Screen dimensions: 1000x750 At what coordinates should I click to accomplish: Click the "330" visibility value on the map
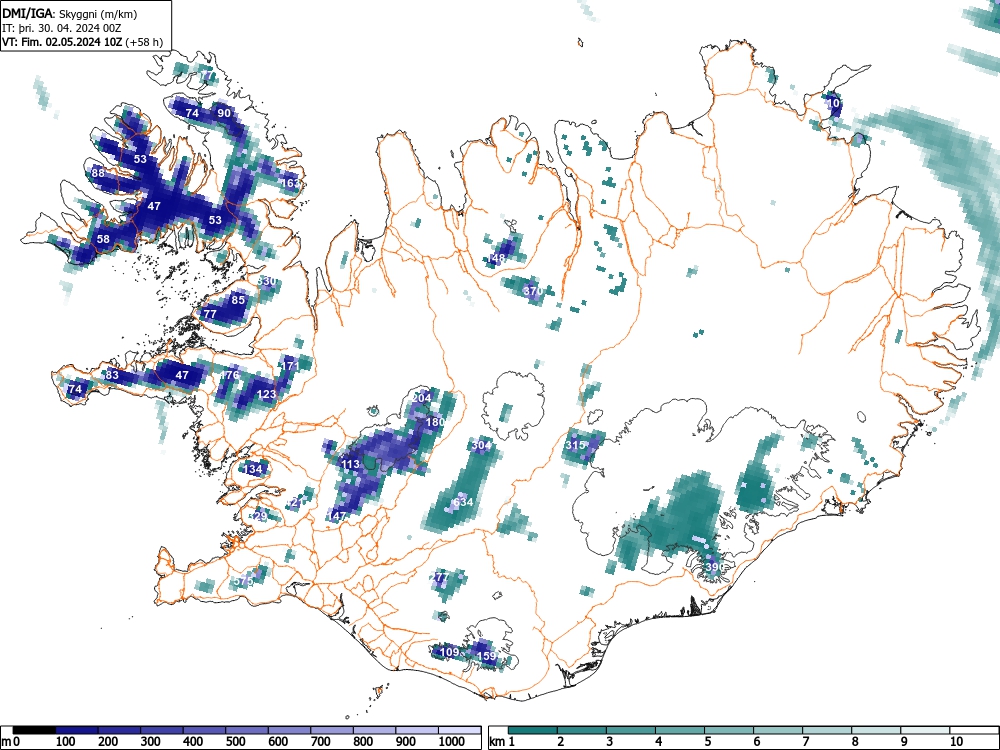click(267, 281)
